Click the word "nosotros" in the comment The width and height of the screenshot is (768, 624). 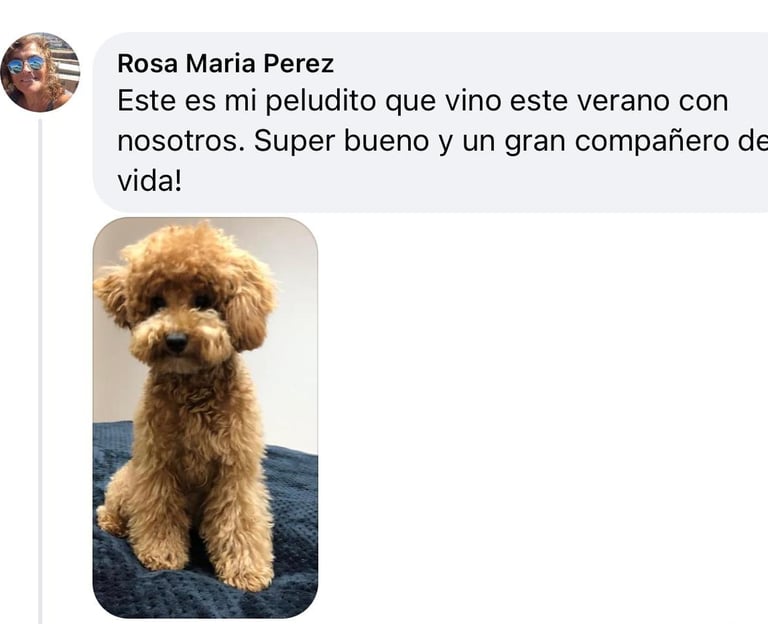click(180, 142)
